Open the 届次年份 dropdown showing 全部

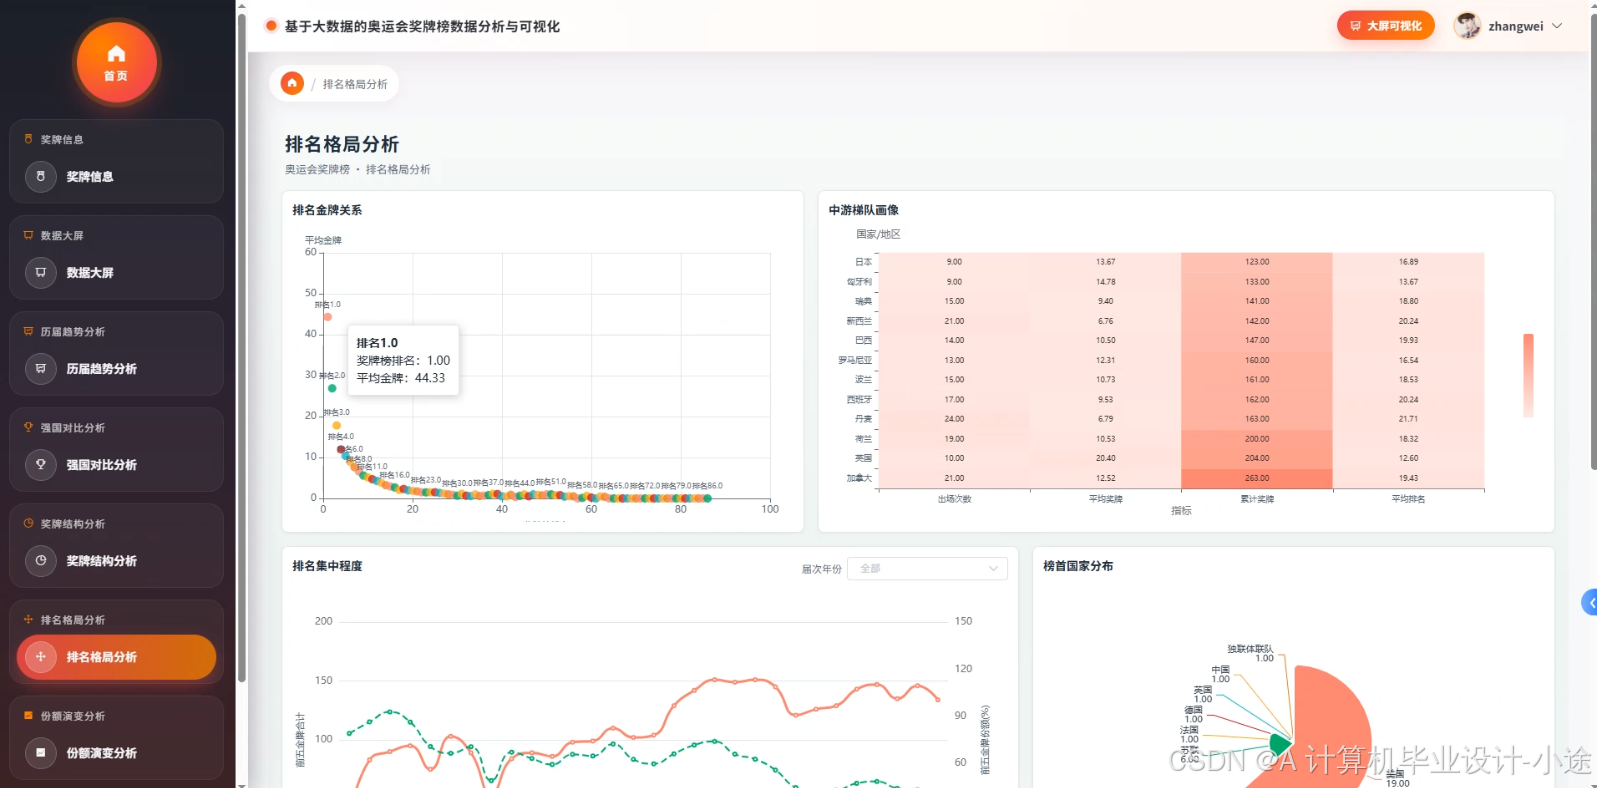point(927,569)
